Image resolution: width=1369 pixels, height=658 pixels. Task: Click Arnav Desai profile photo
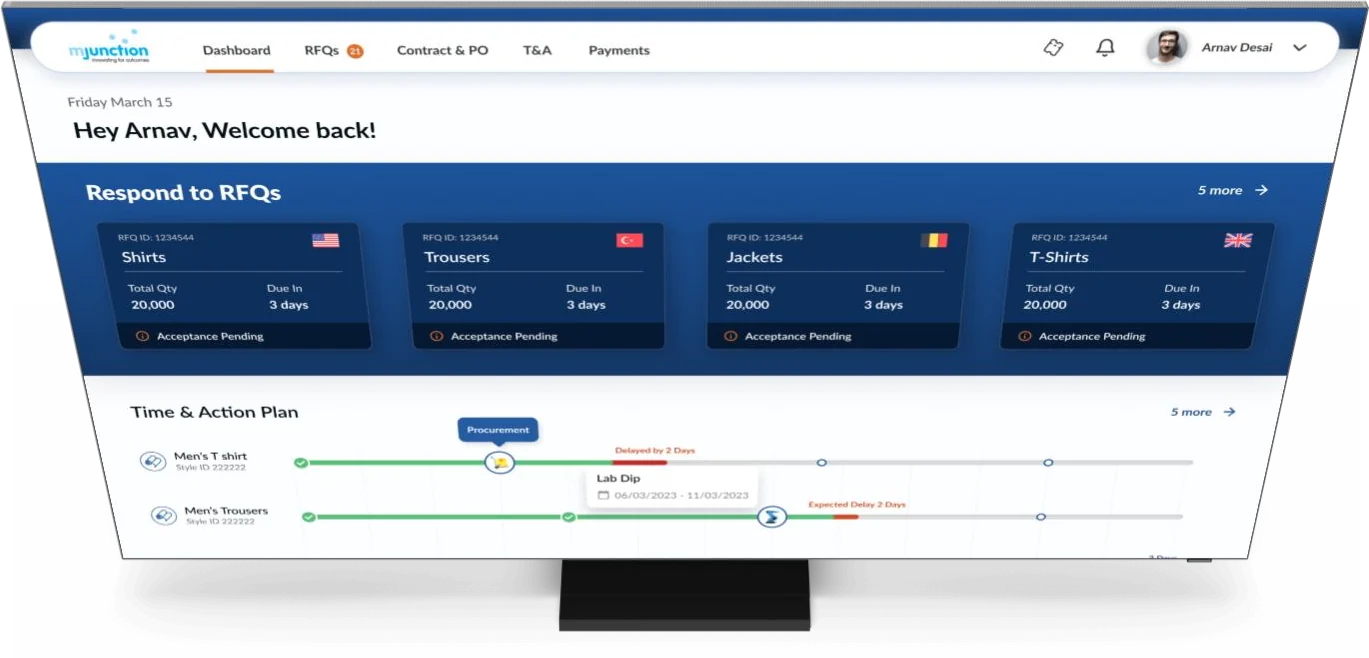point(1166,47)
